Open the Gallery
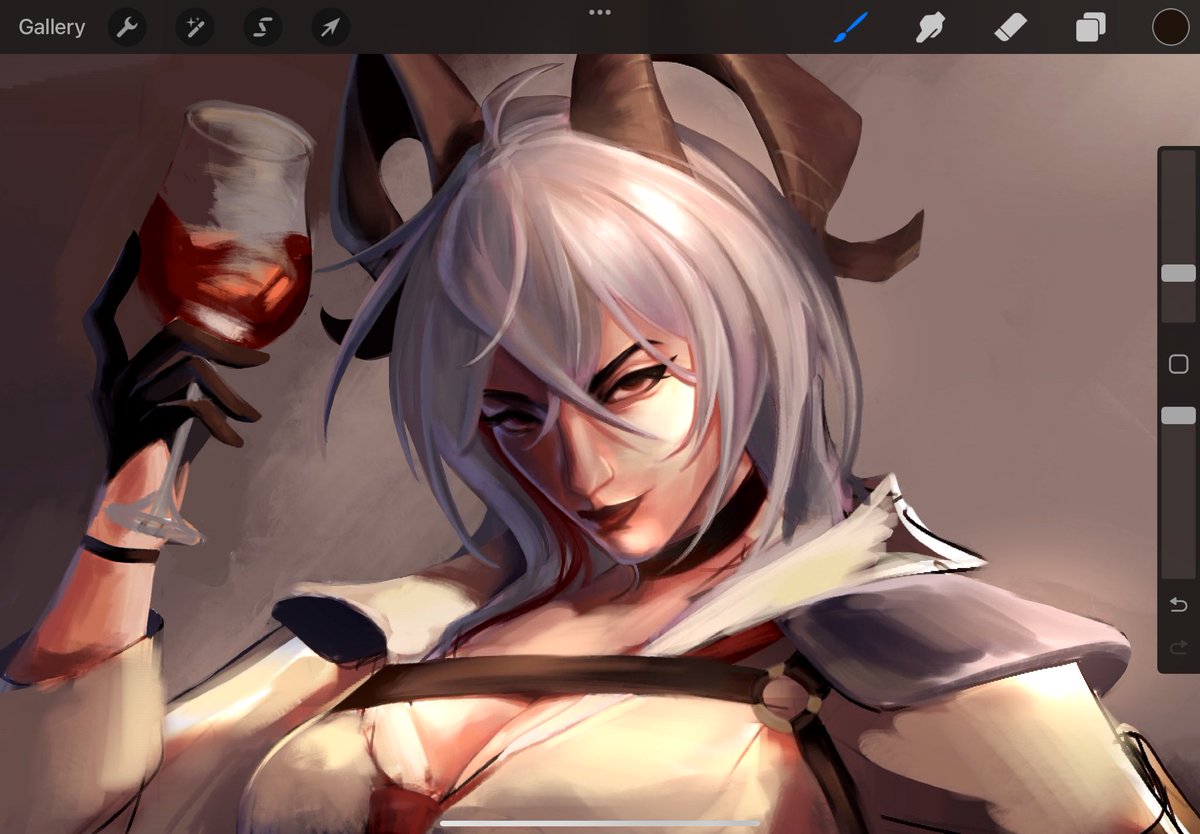Viewport: 1200px width, 834px height. pos(52,27)
